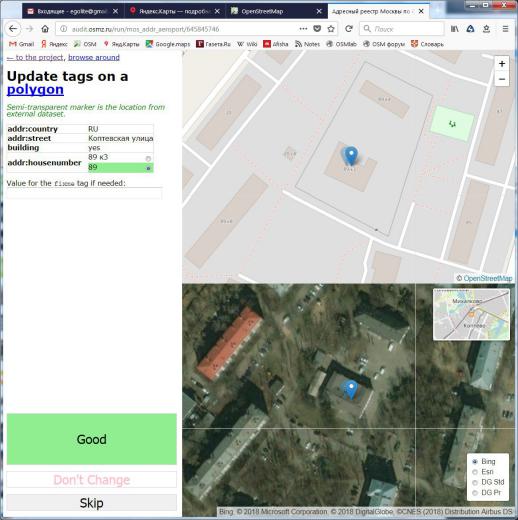Open the page actions three-dot menu
This screenshot has height=520, width=518.
point(303,29)
